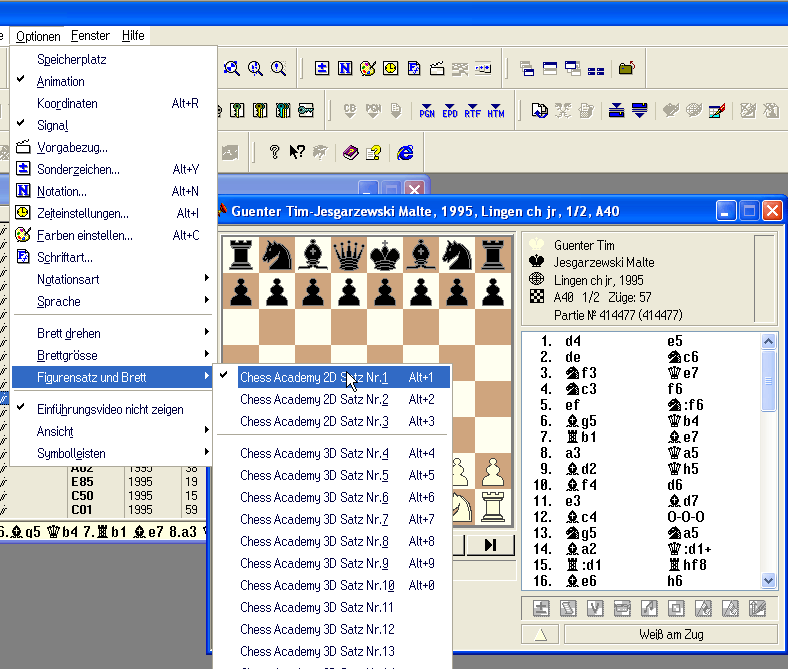Click the V variation button under move list
788x669 pixels.
point(595,608)
